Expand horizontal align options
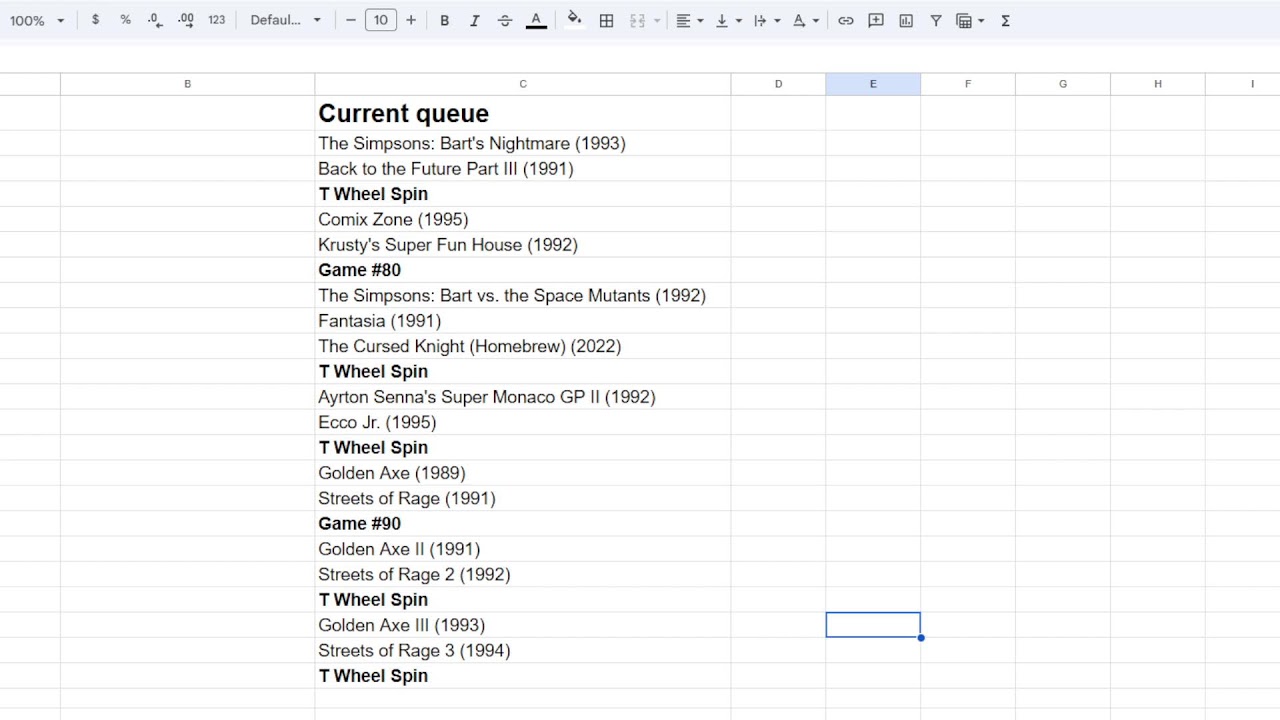Image resolution: width=1280 pixels, height=720 pixels. click(x=690, y=20)
